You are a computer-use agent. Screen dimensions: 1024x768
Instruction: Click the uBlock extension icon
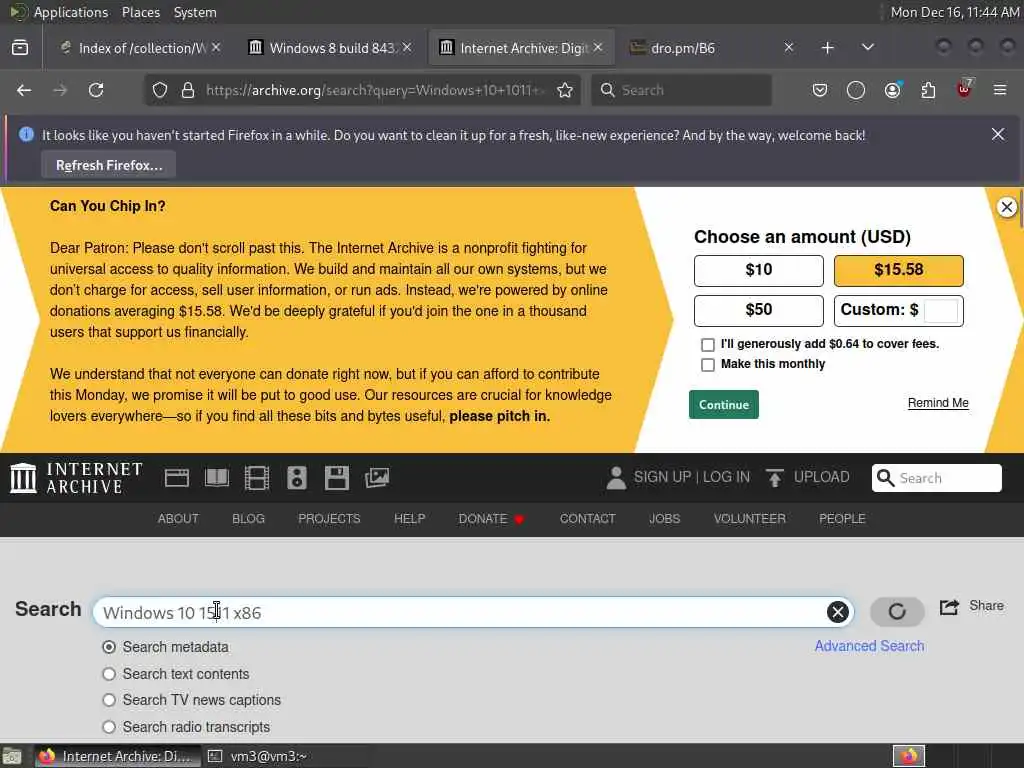[964, 89]
